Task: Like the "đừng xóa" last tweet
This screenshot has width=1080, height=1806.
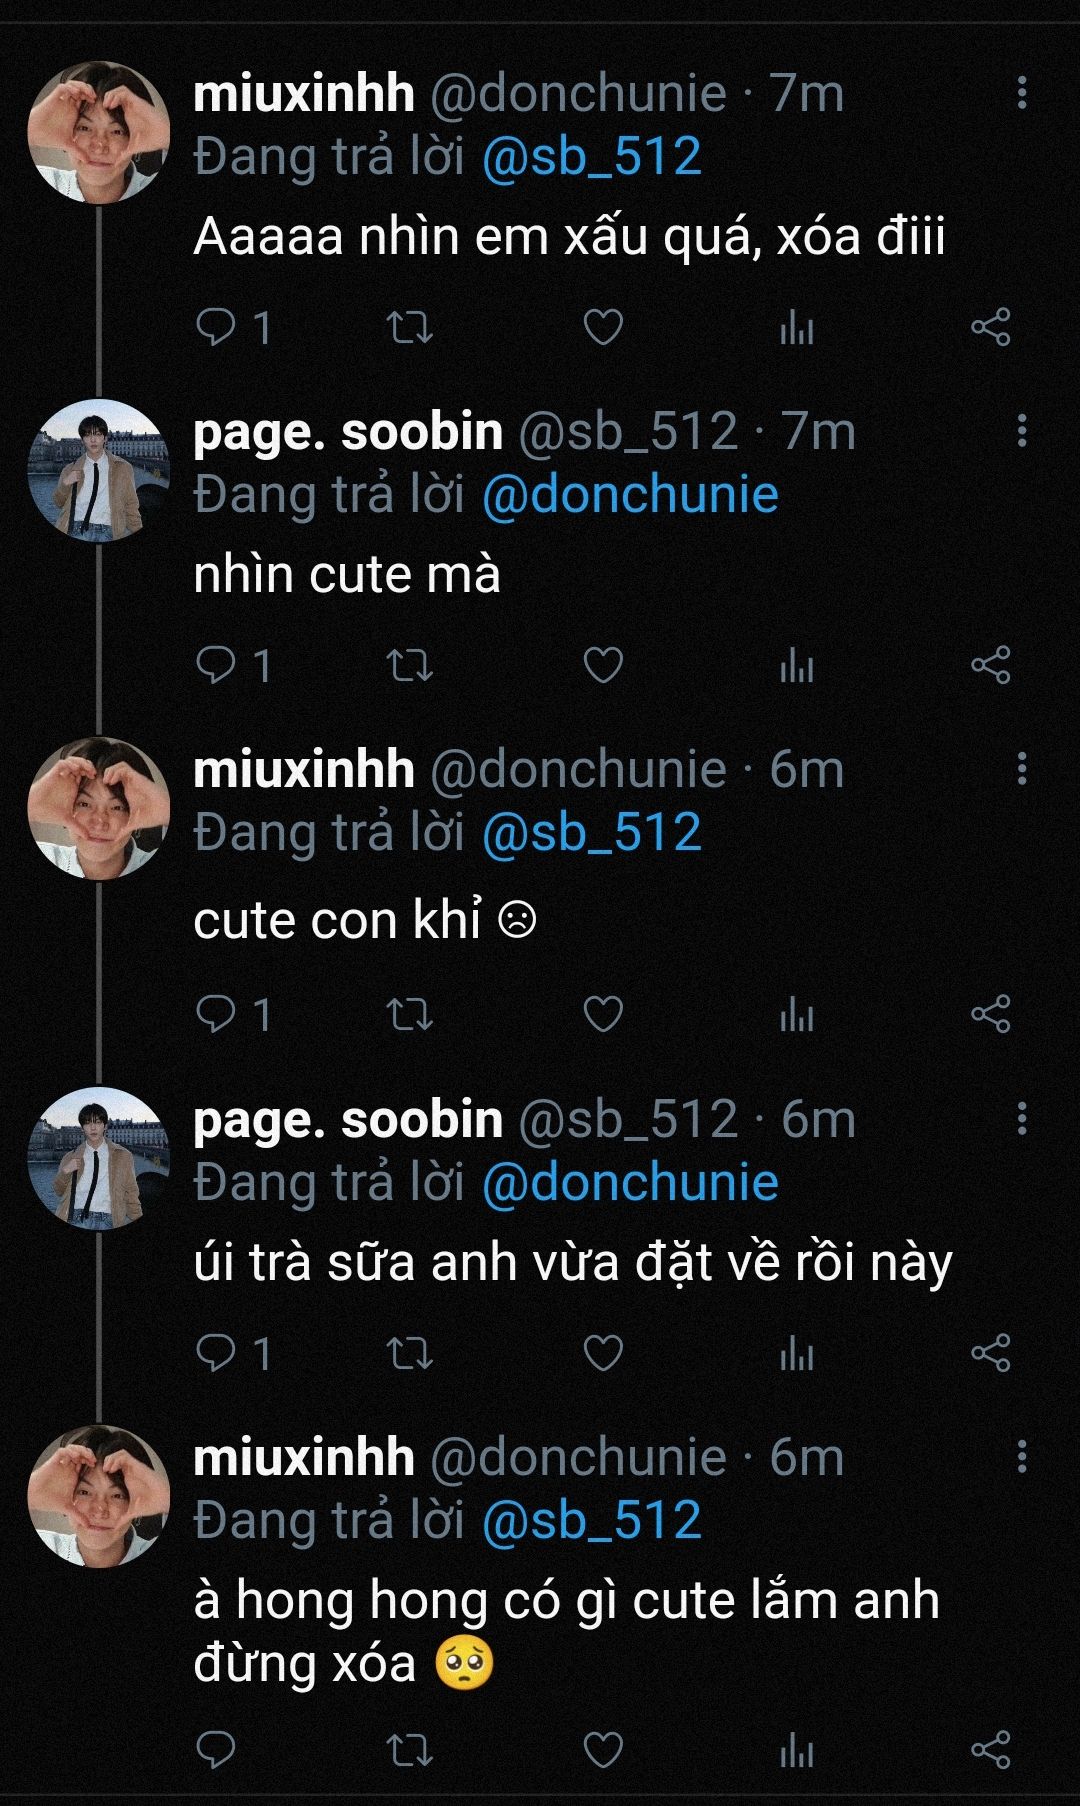Action: pos(603,1750)
